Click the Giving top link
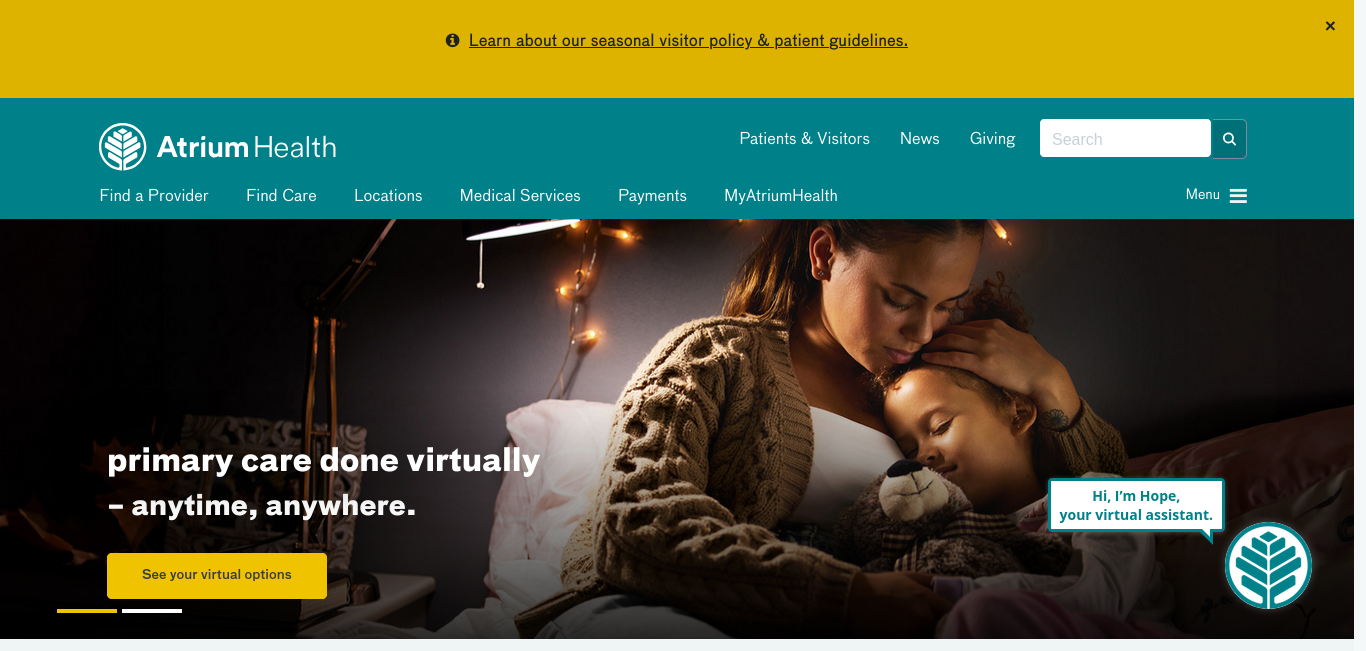 (992, 139)
